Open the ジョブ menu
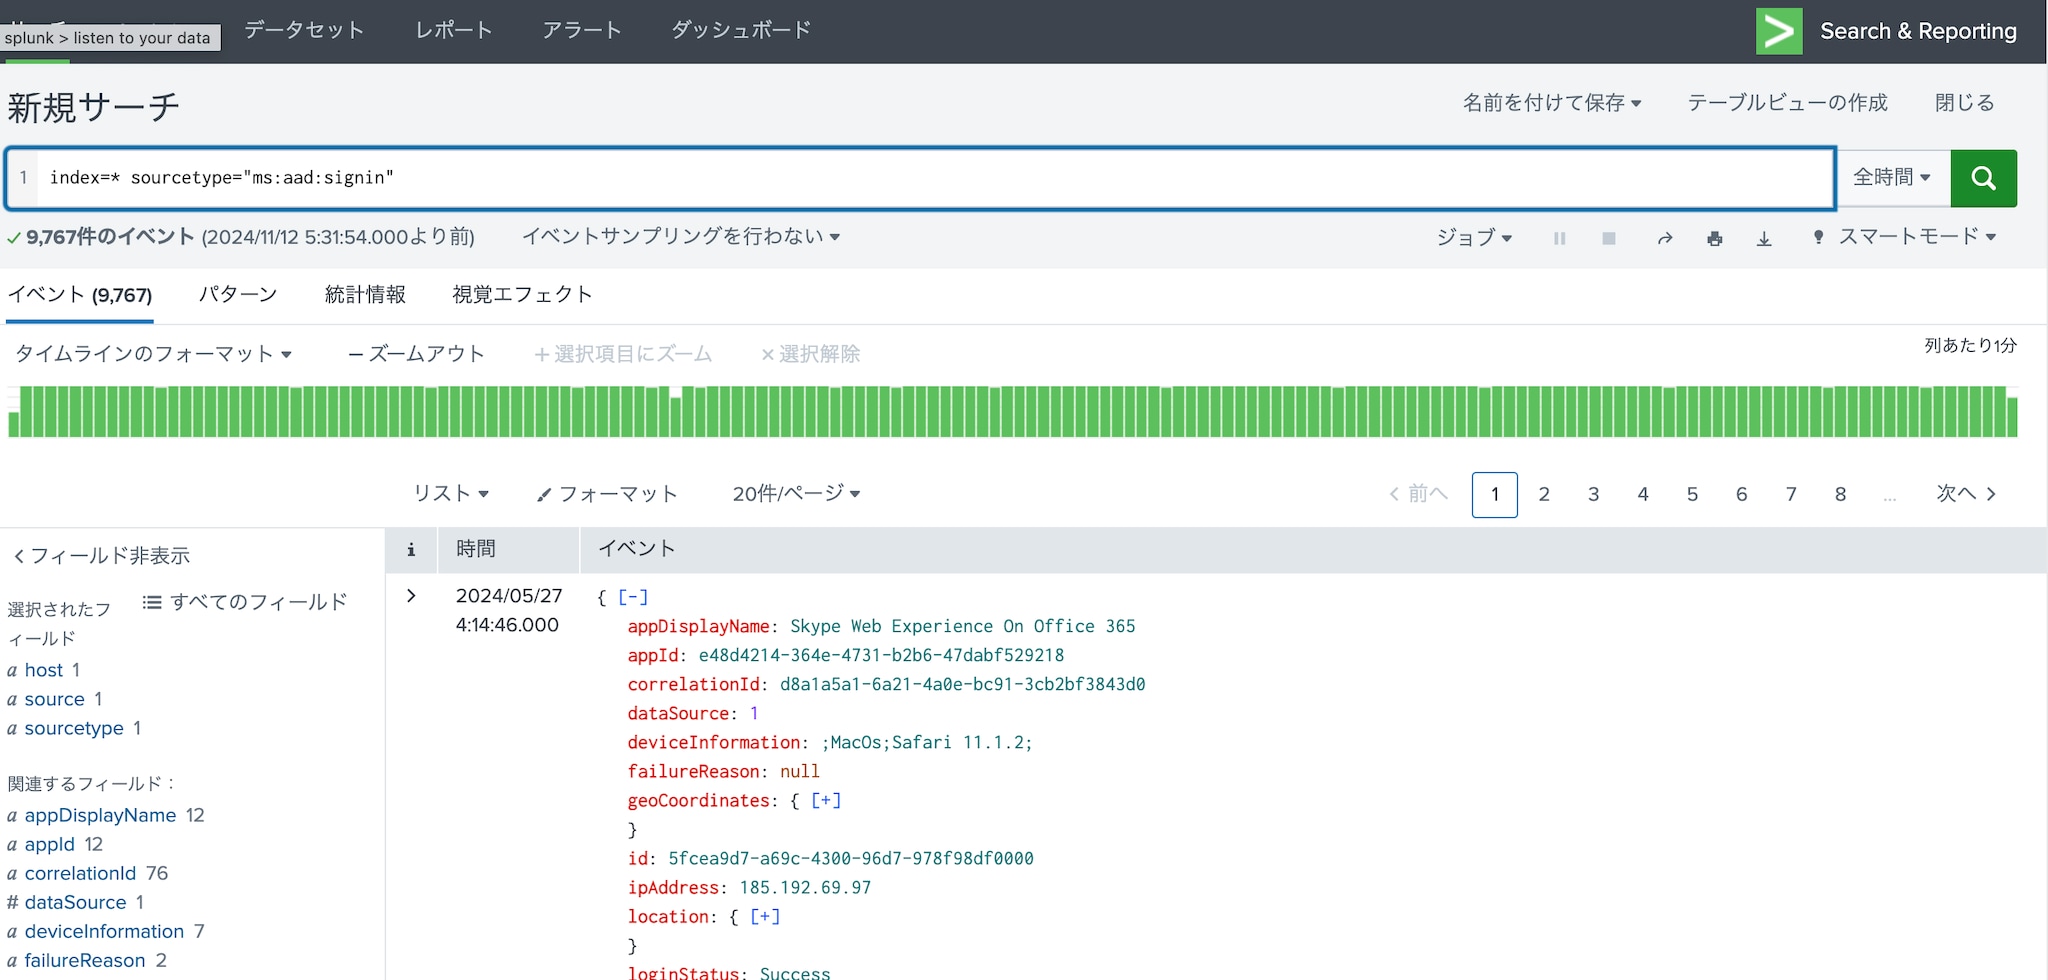The height and width of the screenshot is (980, 2048). pos(1474,237)
